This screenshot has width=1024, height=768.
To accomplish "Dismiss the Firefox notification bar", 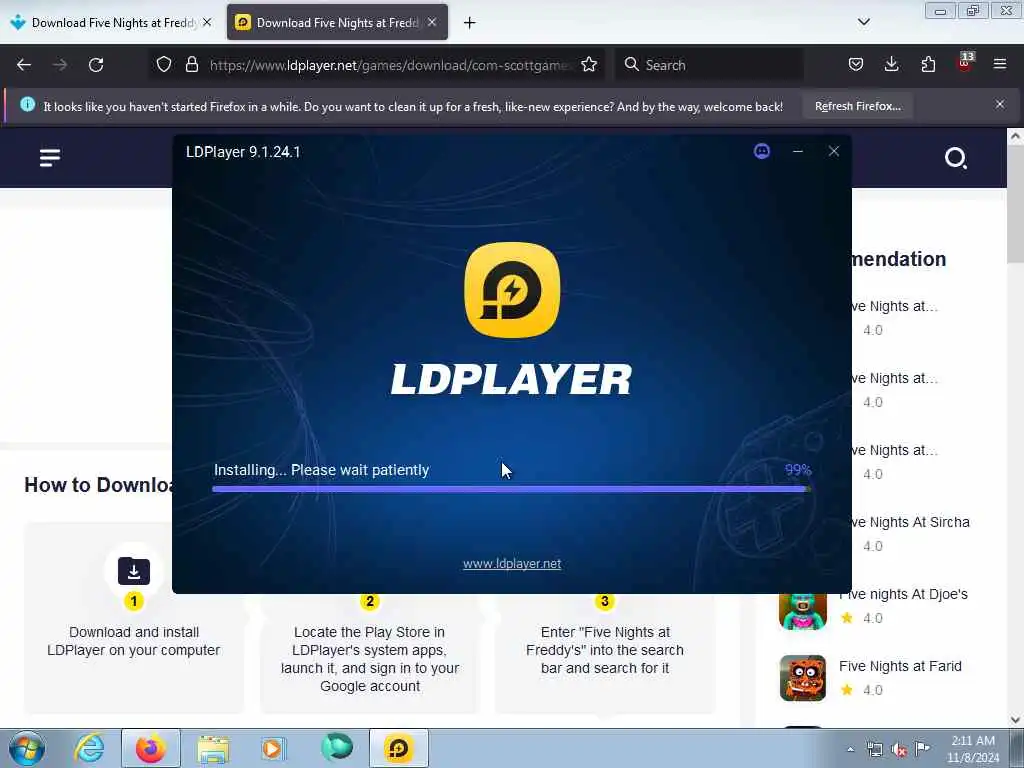I will pyautogui.click(x=999, y=104).
